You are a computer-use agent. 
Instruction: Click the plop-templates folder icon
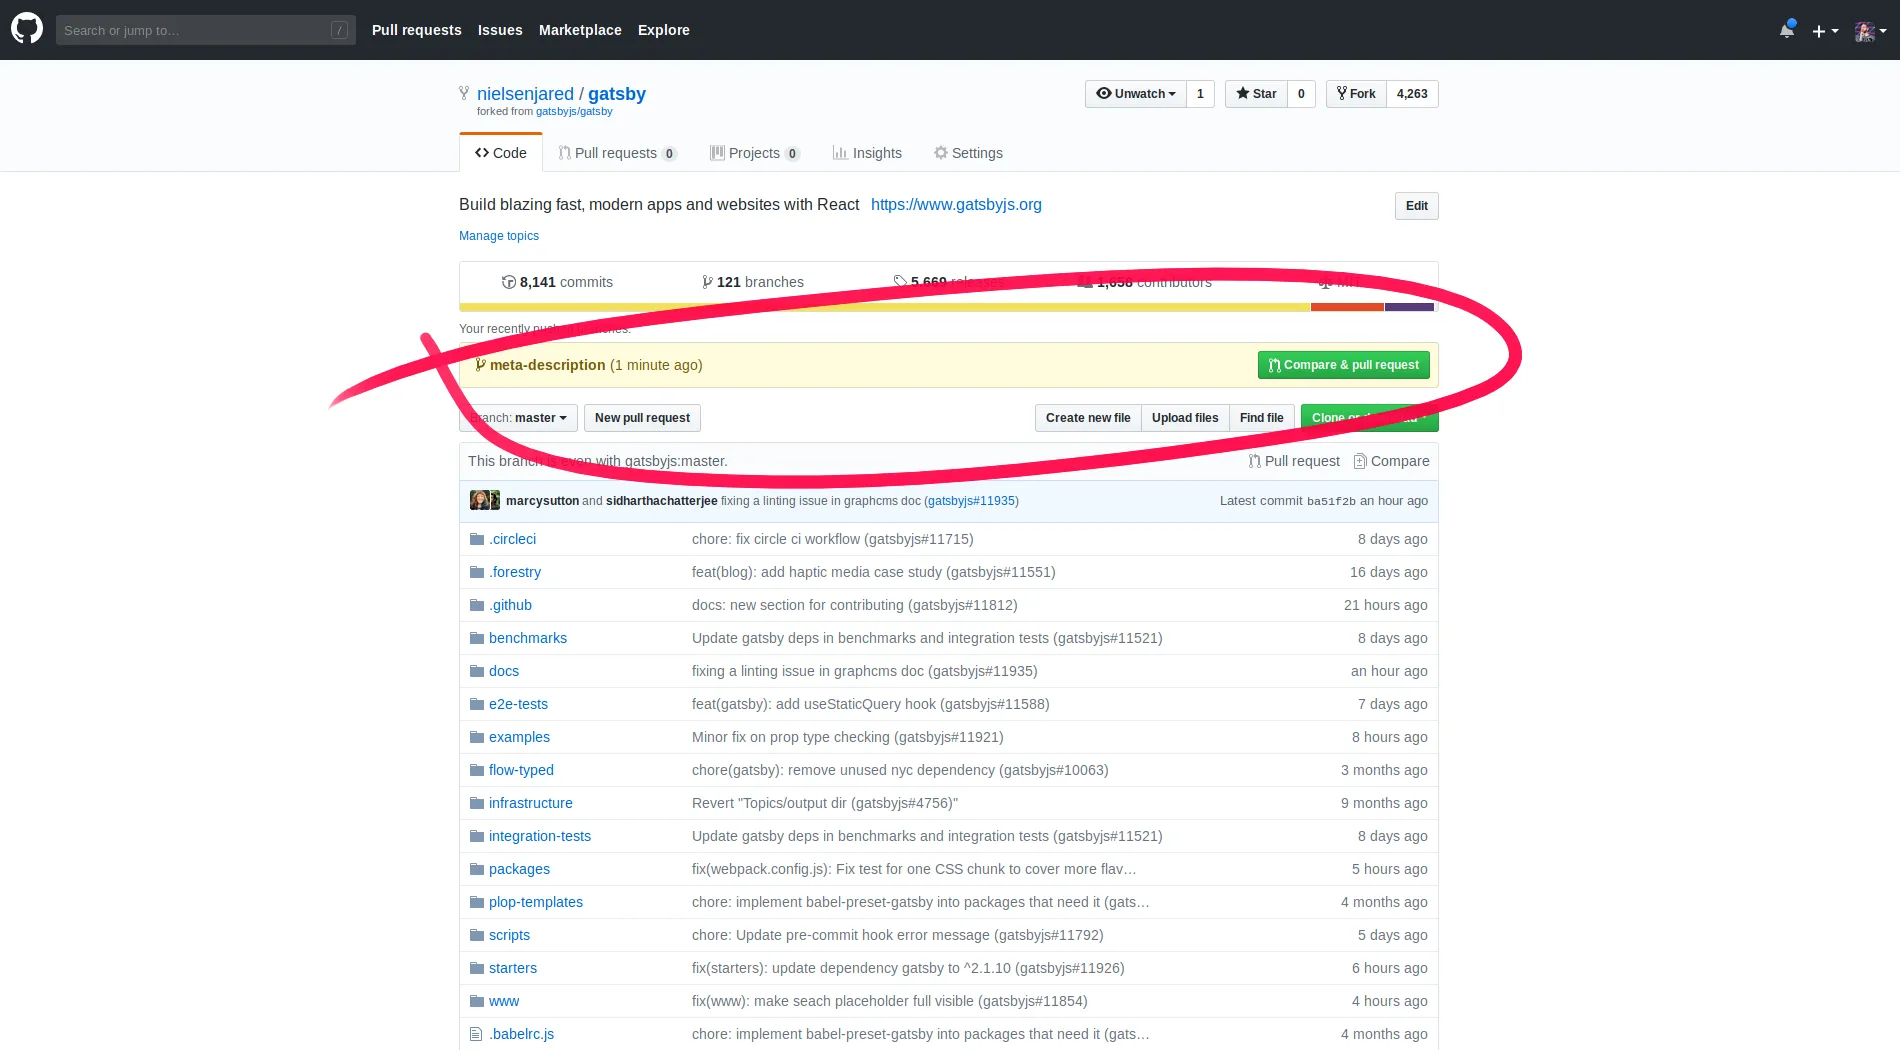(x=477, y=902)
